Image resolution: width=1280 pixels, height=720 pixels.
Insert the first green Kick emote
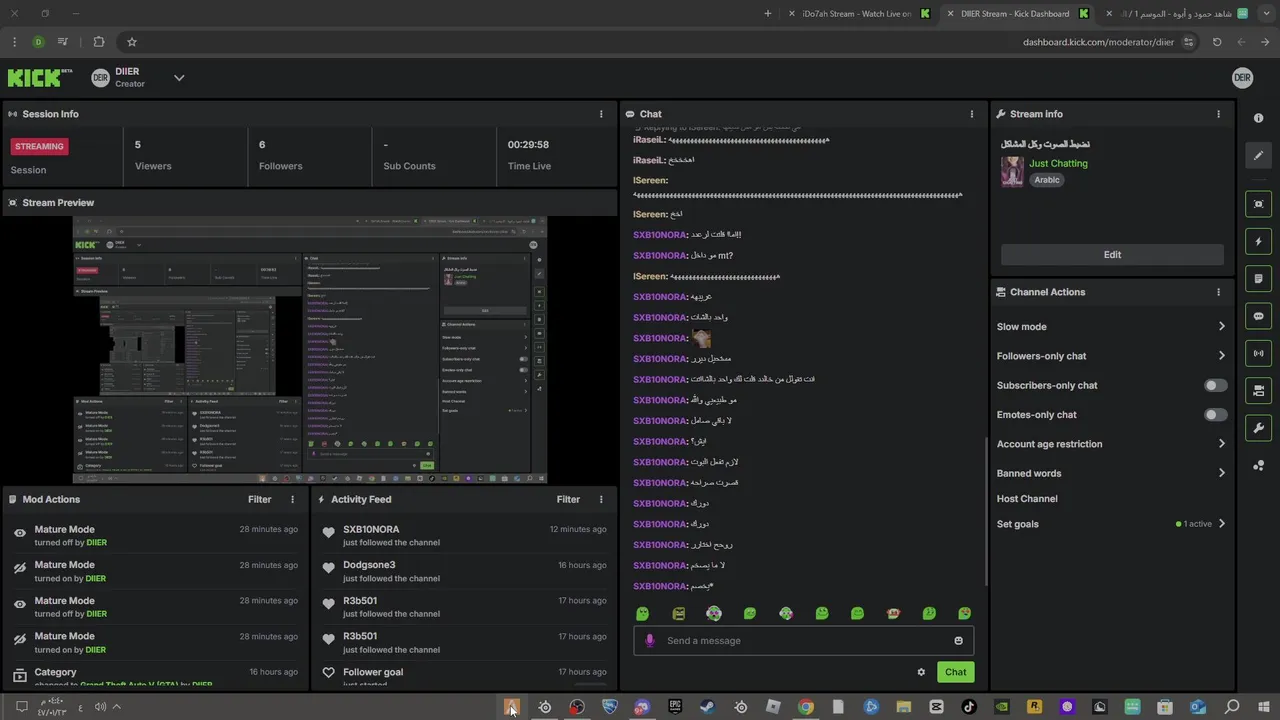(643, 613)
